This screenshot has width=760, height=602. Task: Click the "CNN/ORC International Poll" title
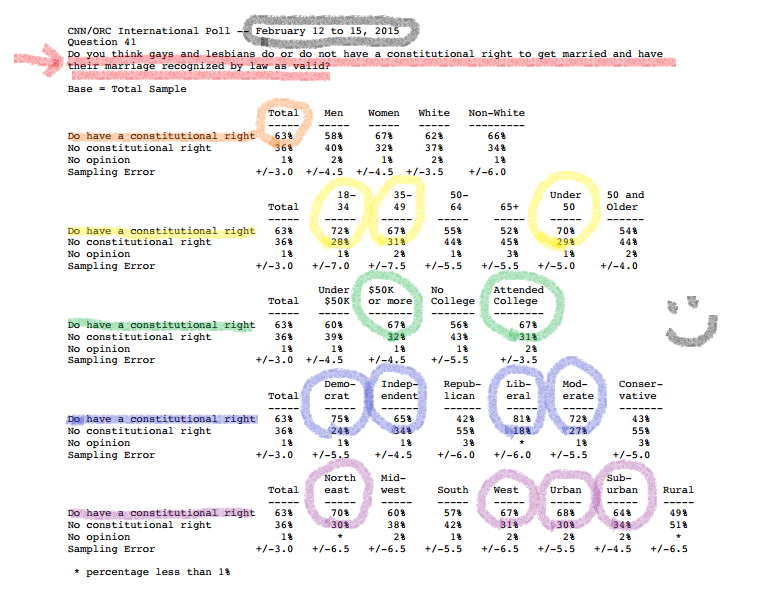tap(149, 31)
